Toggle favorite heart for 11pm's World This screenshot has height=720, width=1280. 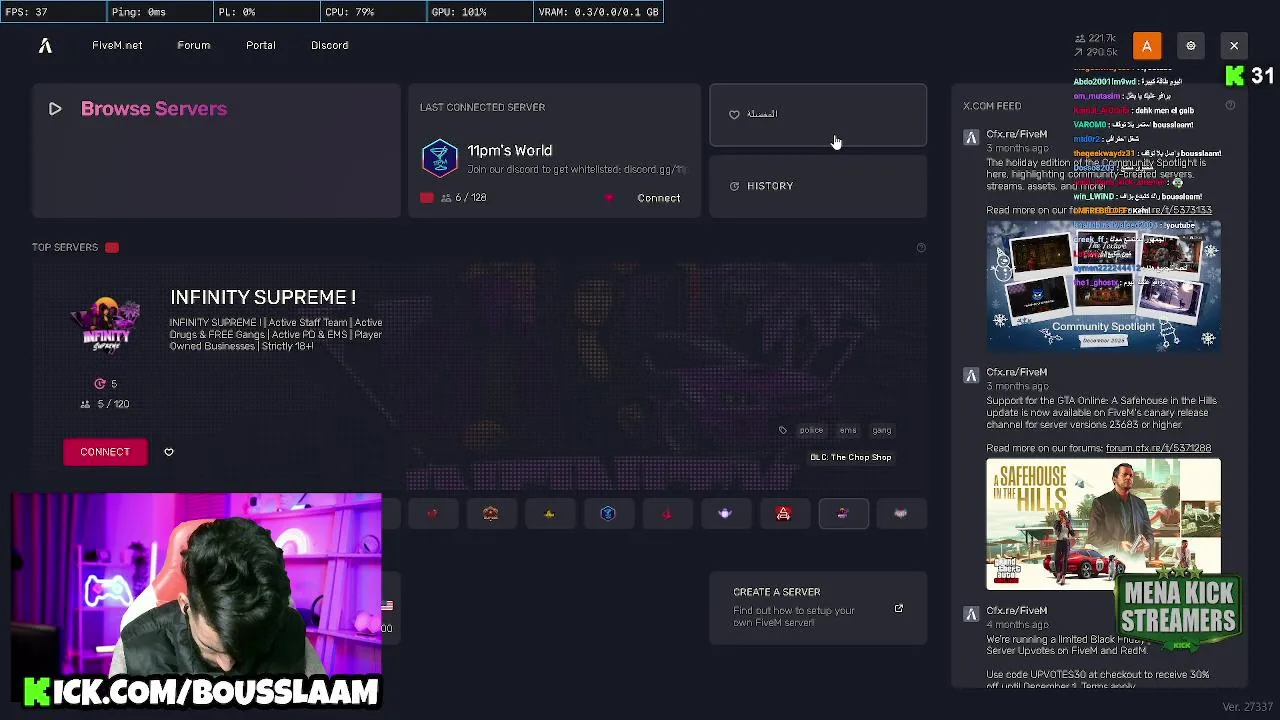609,198
